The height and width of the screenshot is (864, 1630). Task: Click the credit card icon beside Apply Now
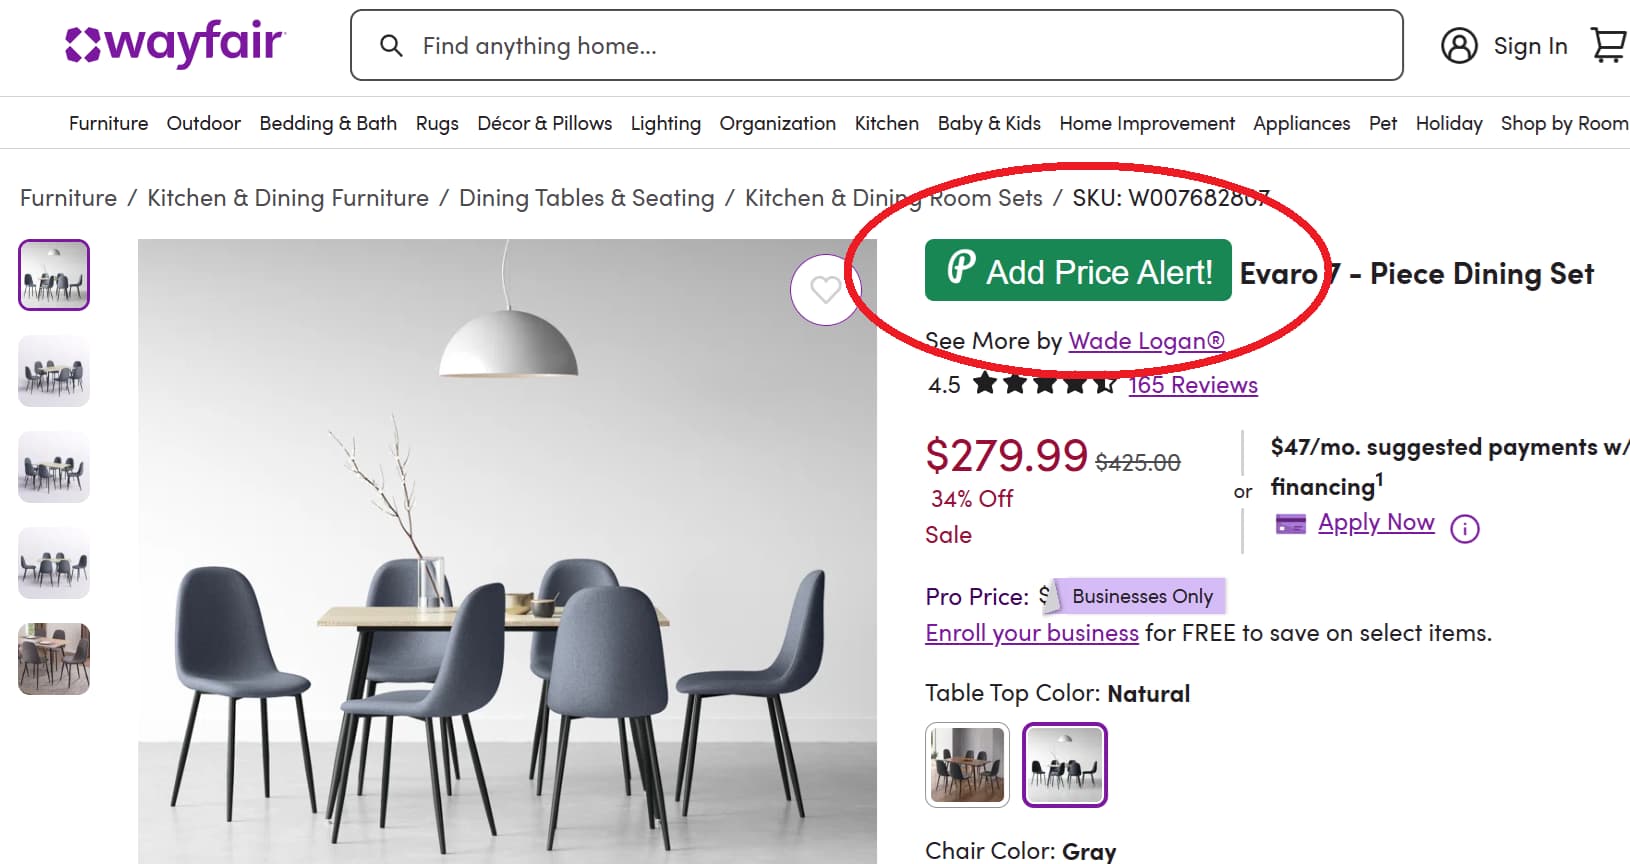1291,523
